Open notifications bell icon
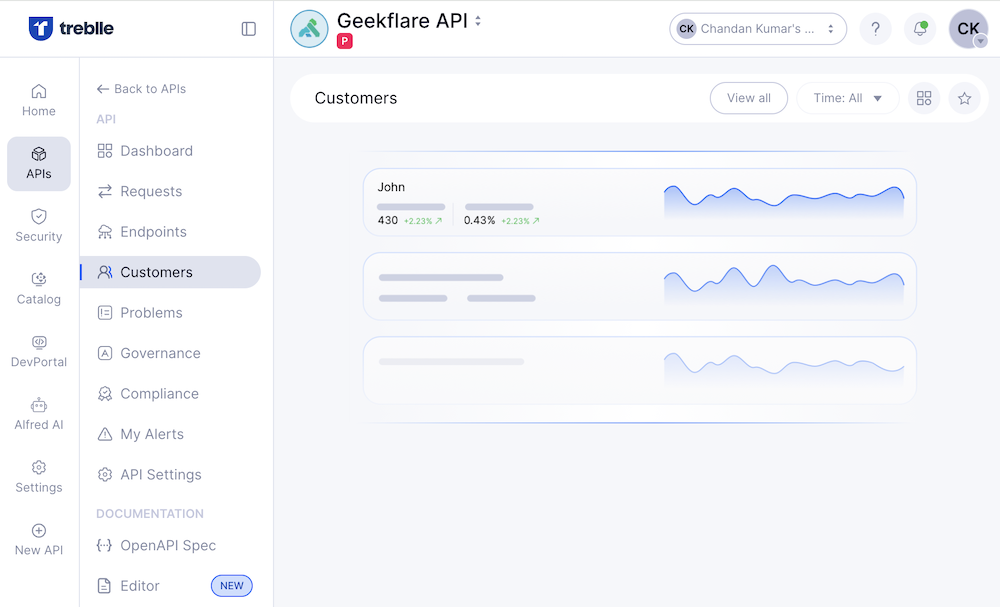Screen dimensions: 1000x607 pyautogui.click(x=920, y=29)
